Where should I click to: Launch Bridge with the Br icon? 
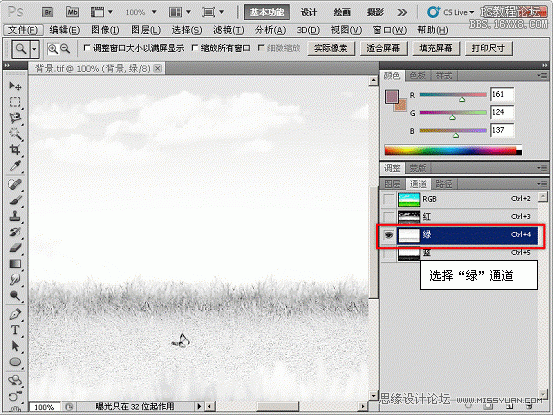[47, 12]
